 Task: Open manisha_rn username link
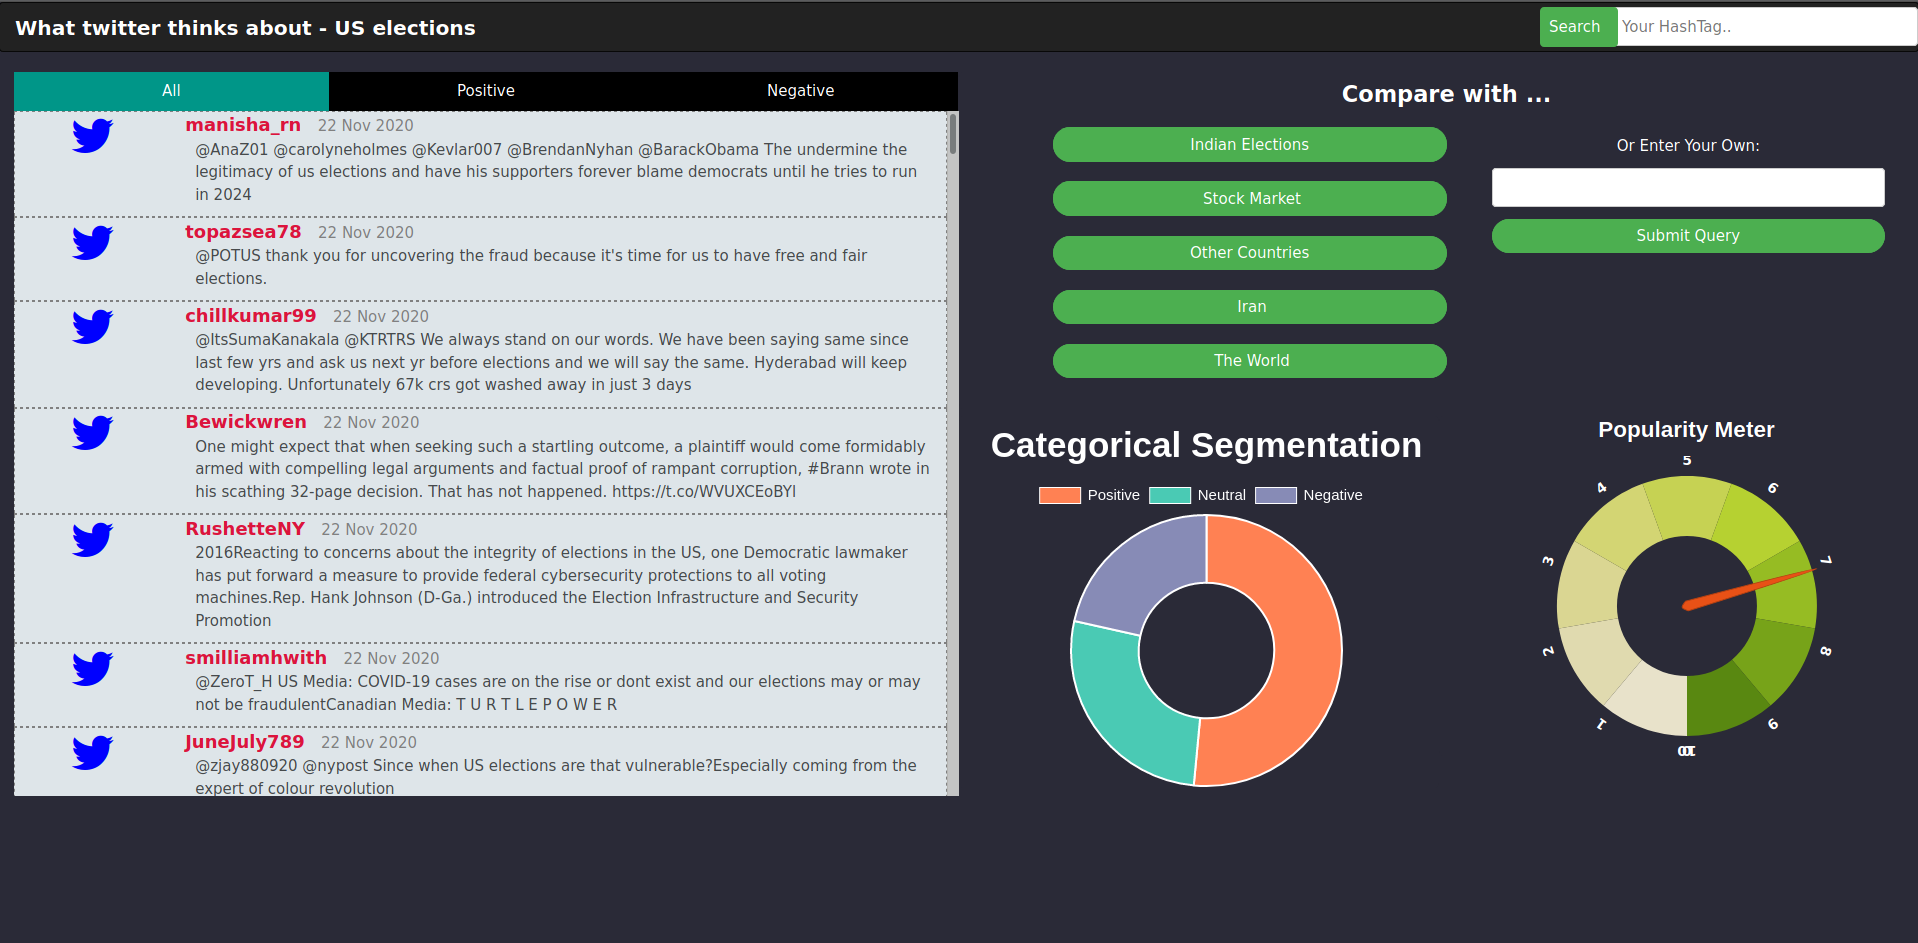[243, 125]
